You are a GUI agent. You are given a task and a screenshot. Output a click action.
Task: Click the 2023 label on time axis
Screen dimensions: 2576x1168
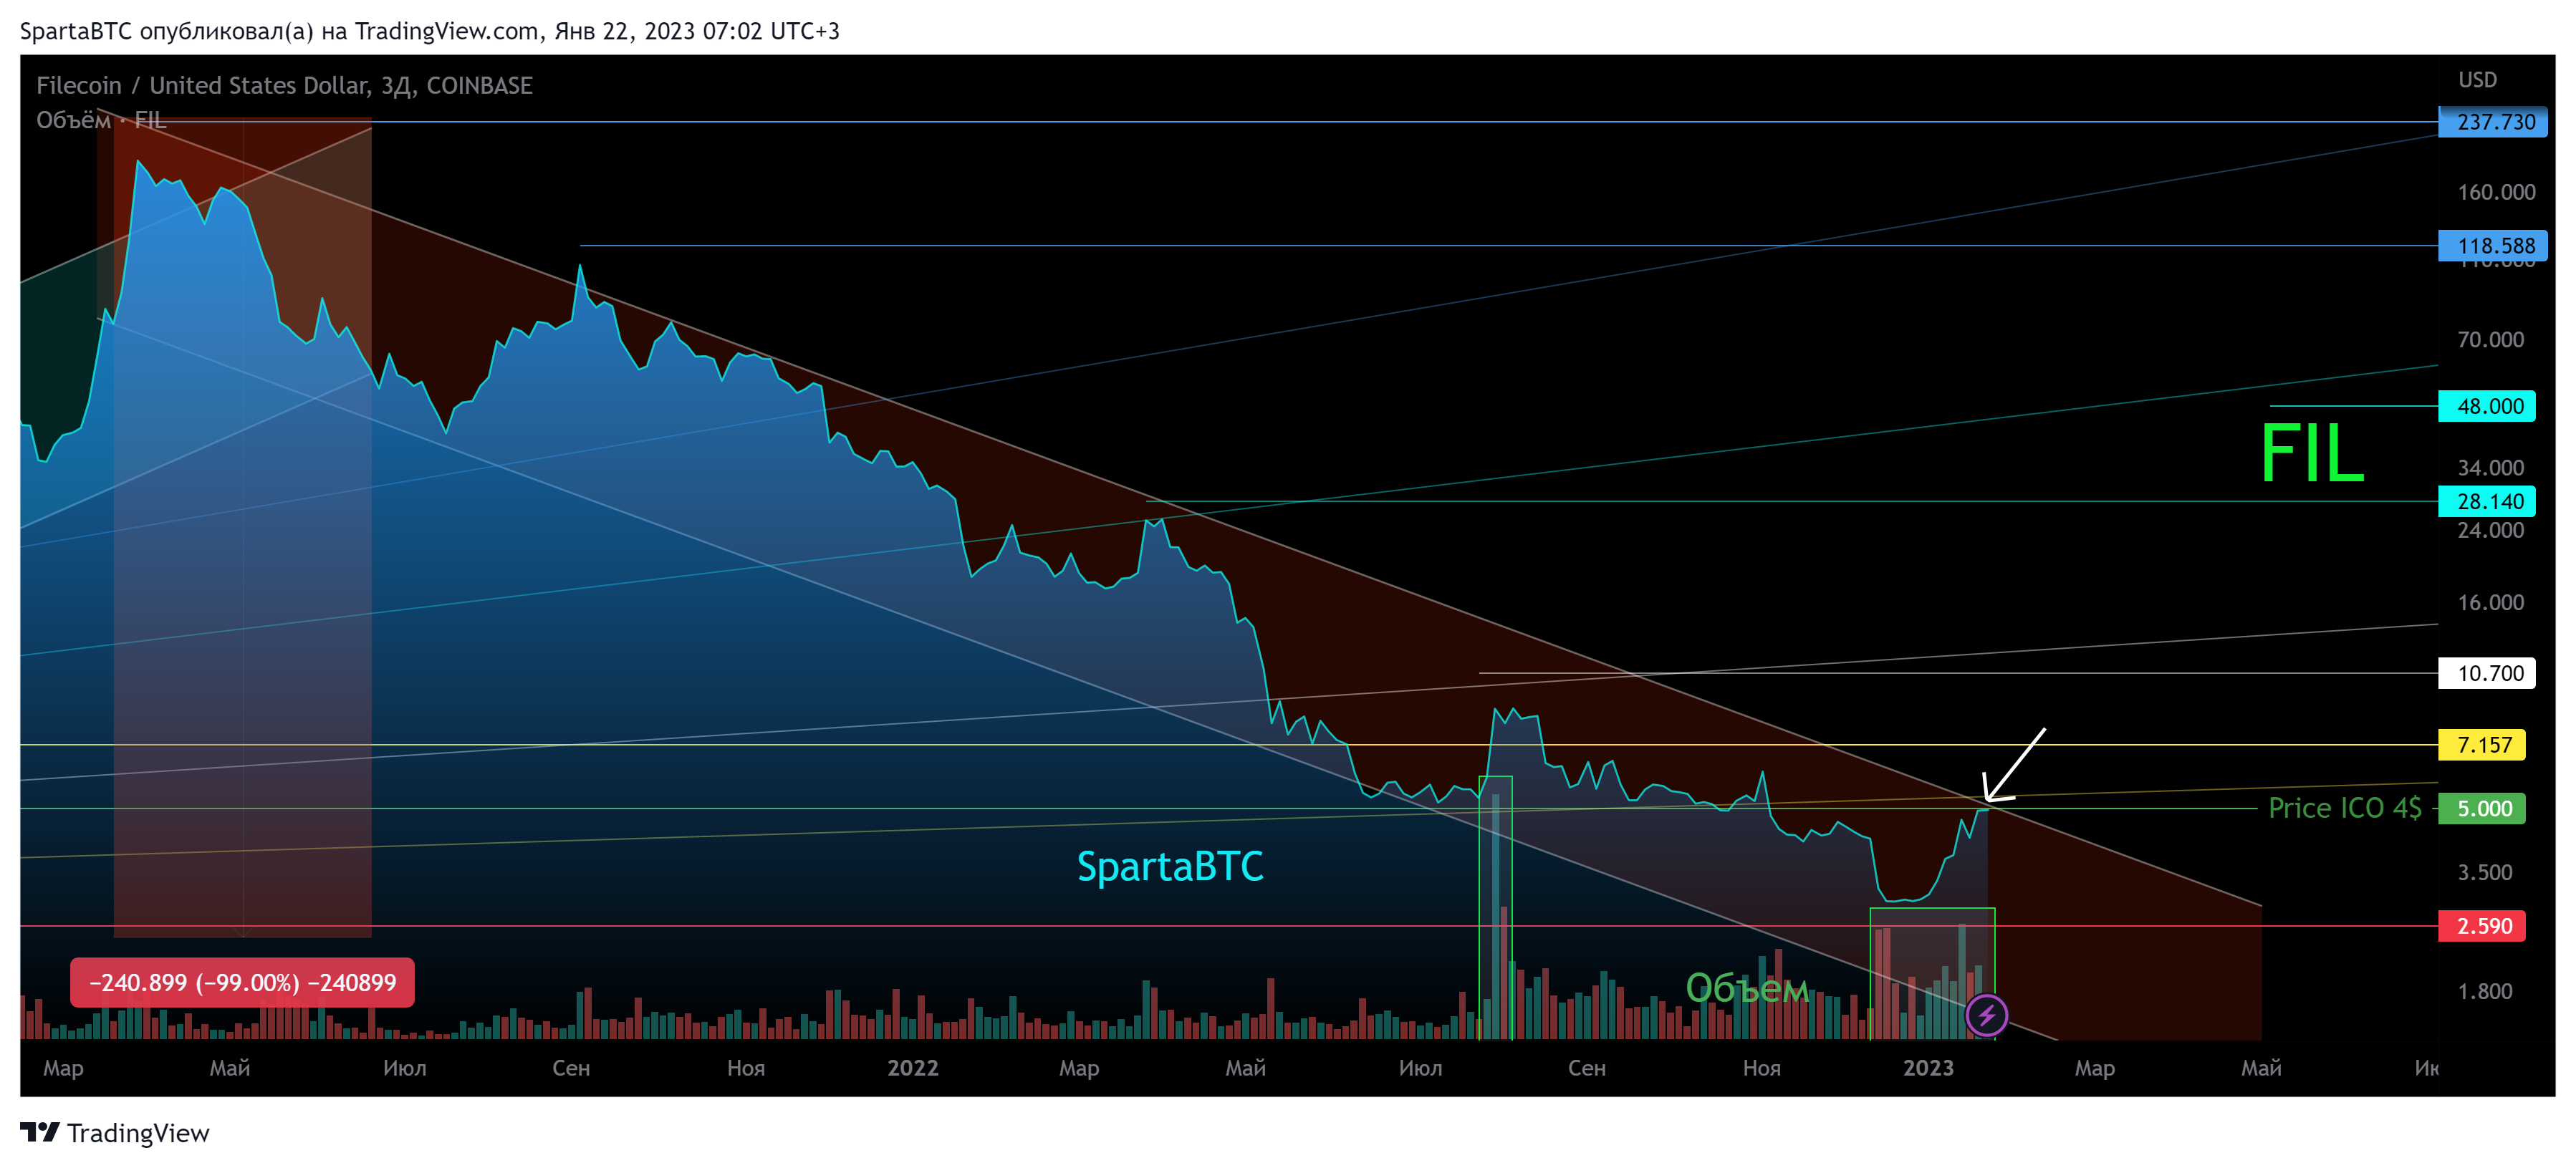click(x=1928, y=1068)
